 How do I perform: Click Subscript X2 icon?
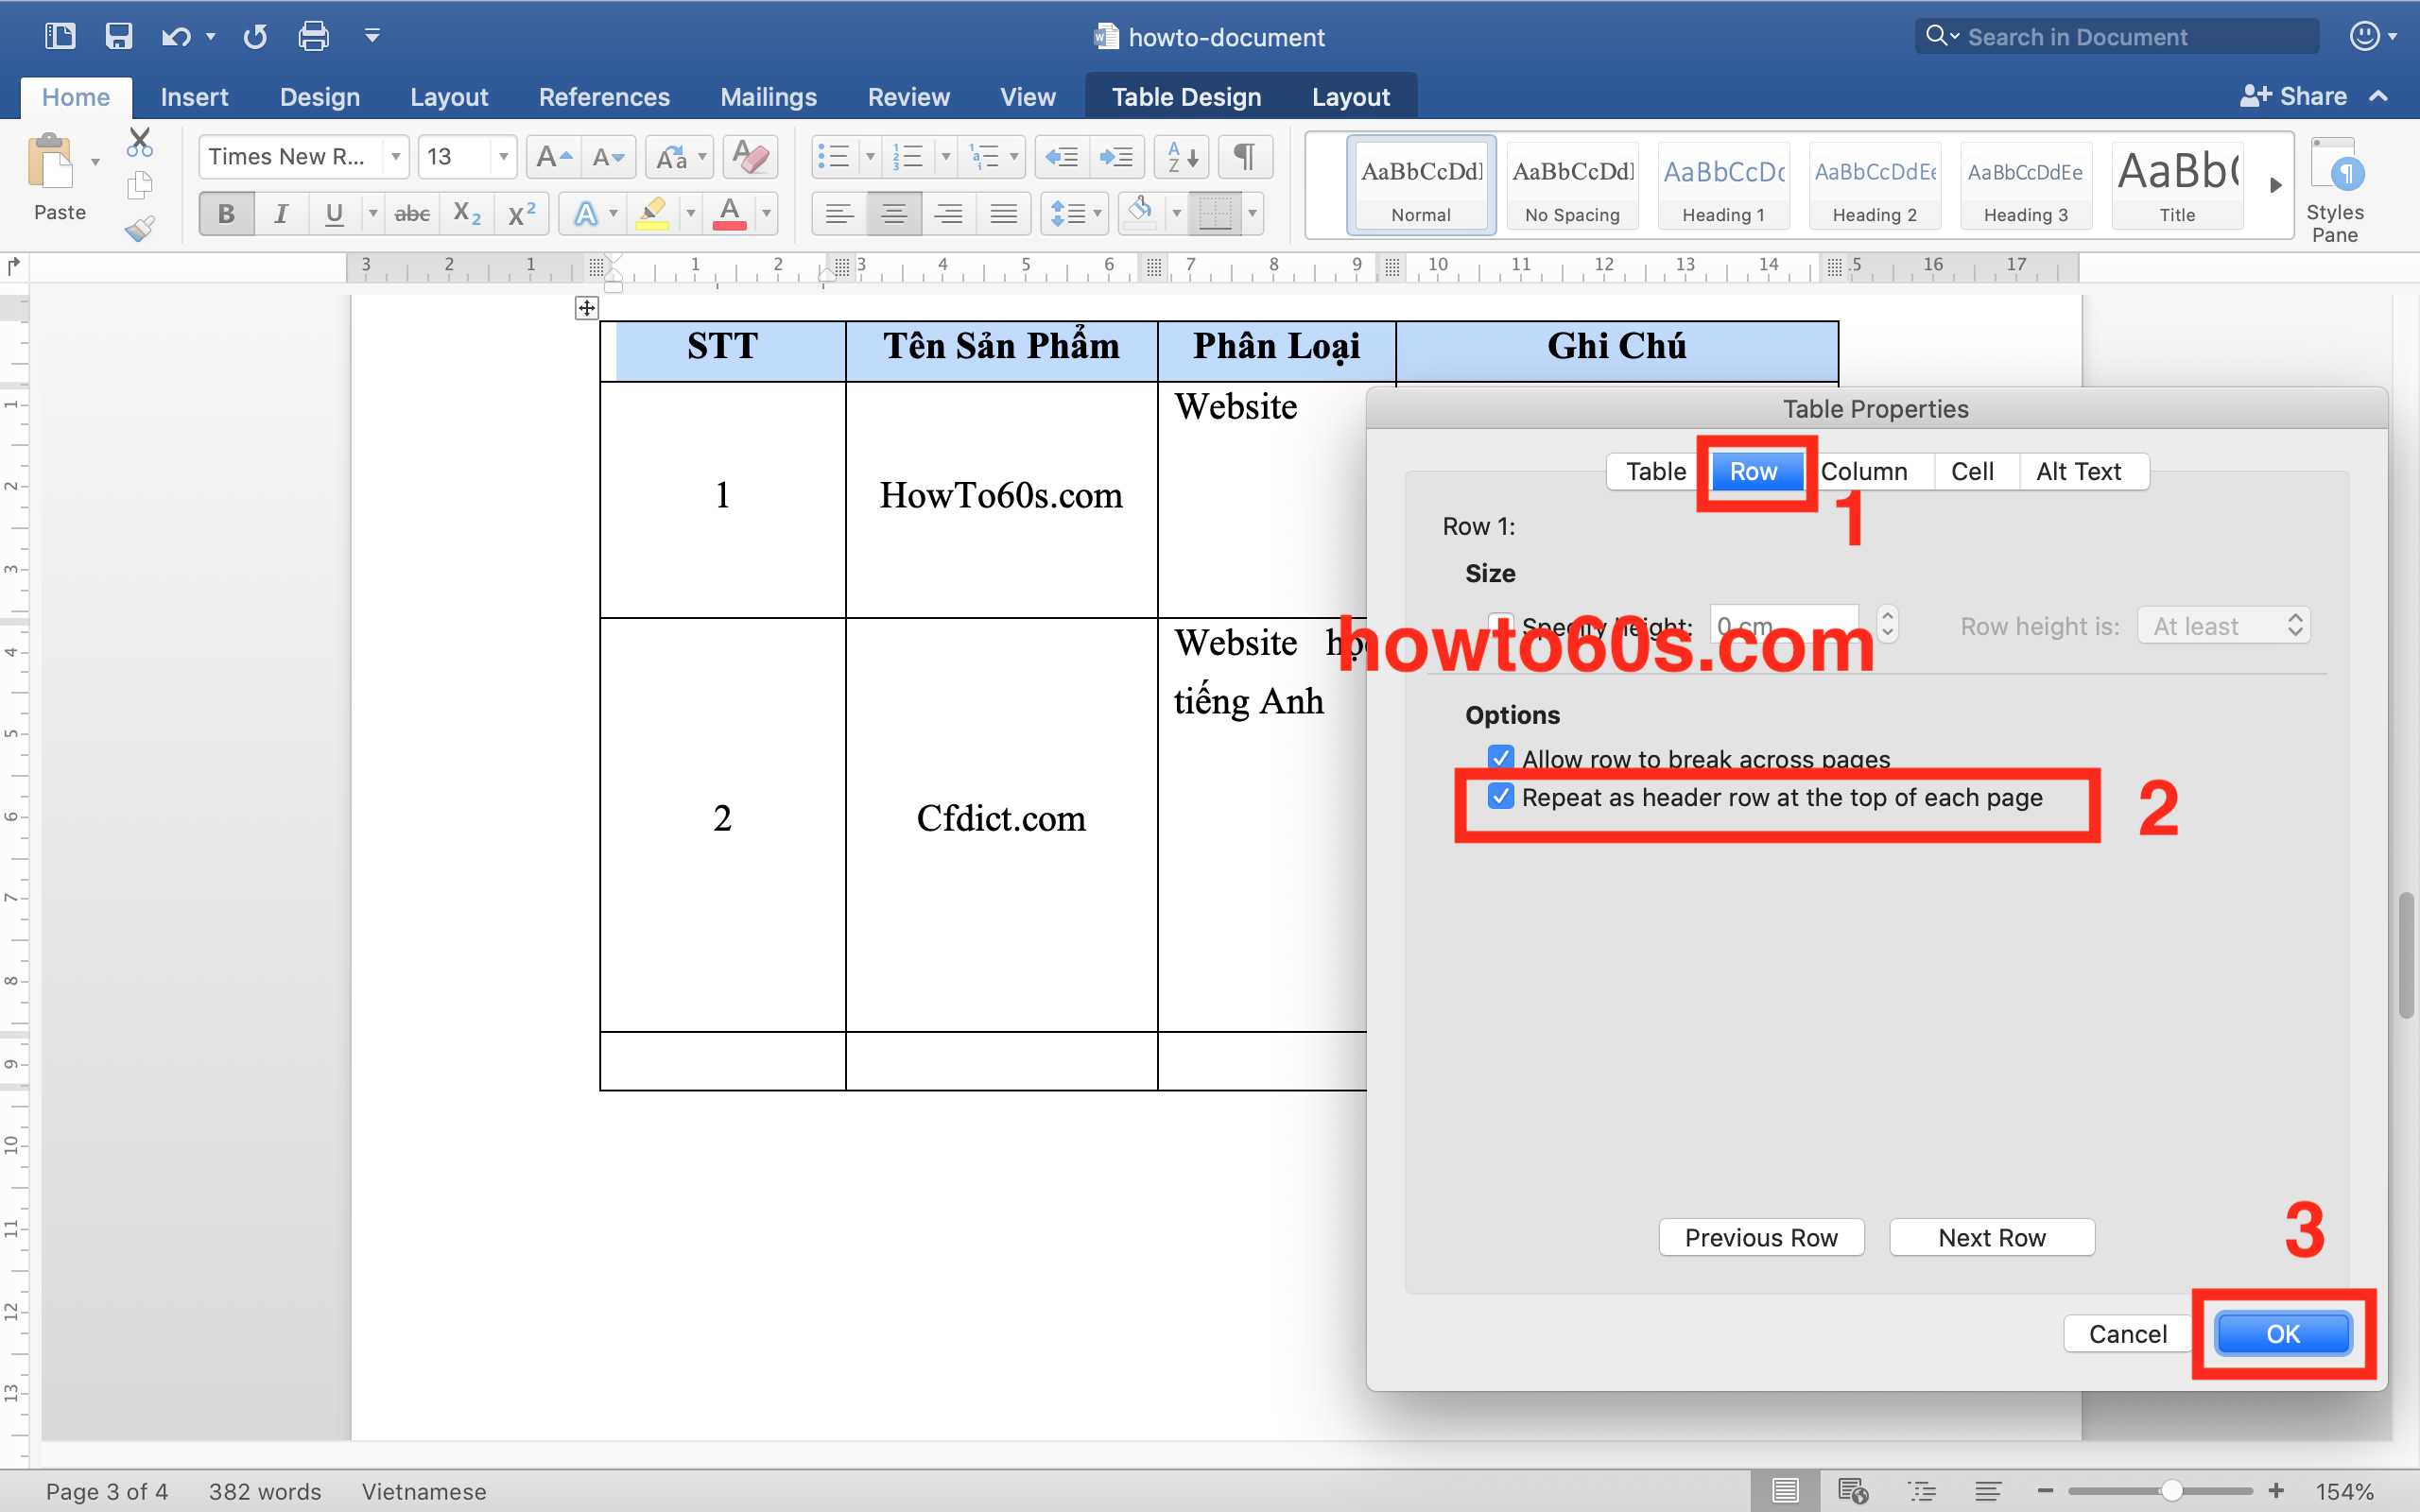point(467,213)
